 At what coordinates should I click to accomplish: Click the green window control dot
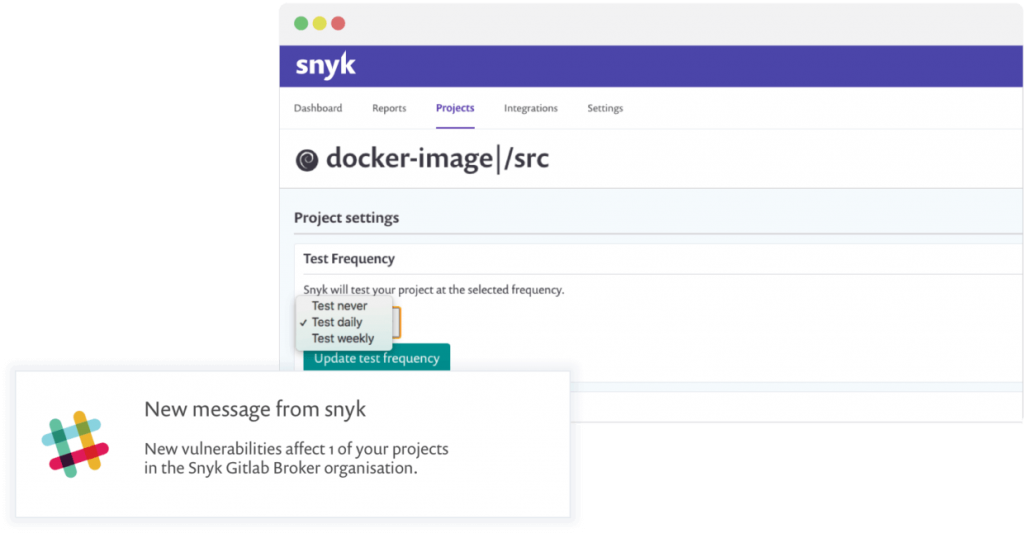coord(301,23)
